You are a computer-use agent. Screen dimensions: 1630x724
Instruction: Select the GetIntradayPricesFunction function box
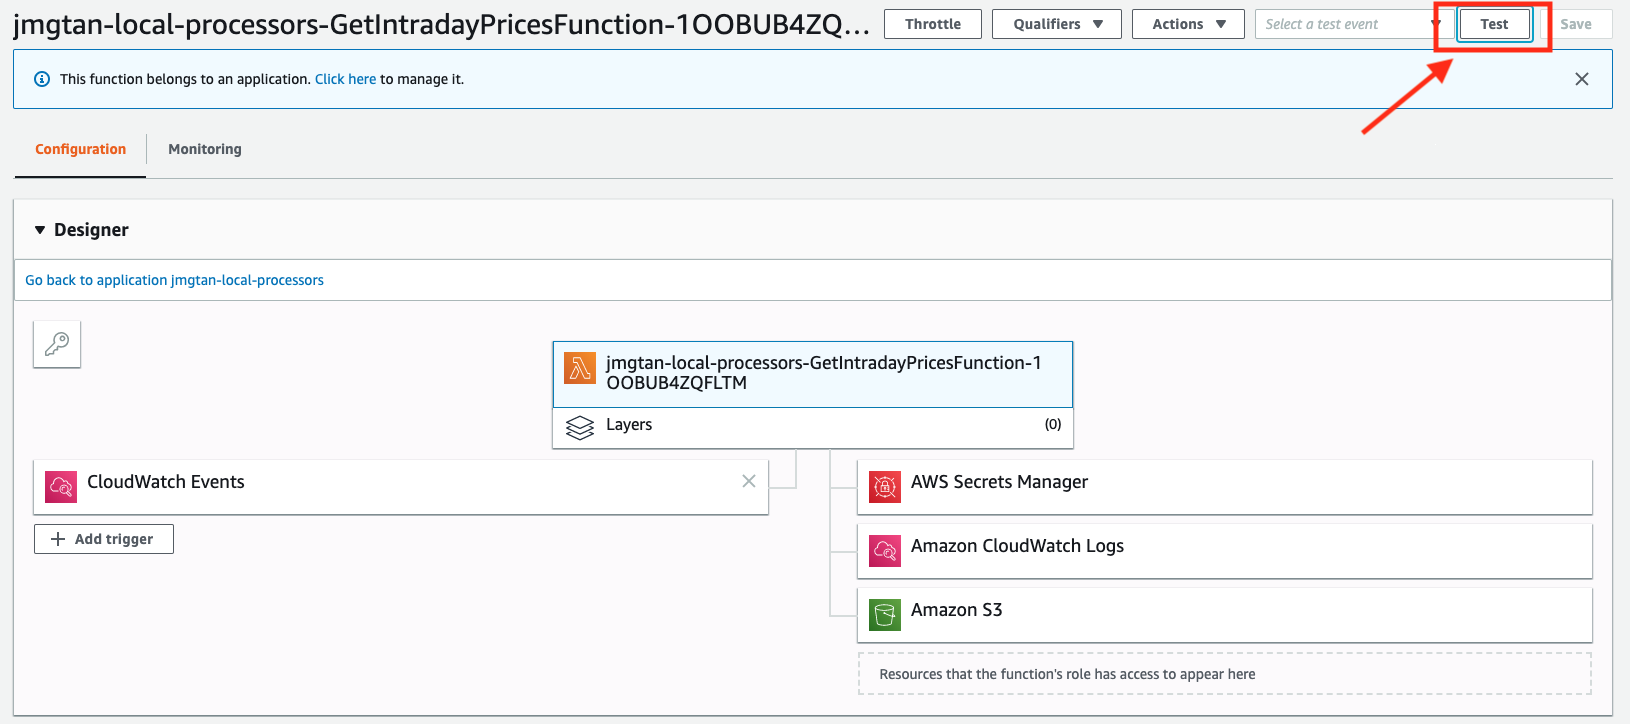(813, 374)
